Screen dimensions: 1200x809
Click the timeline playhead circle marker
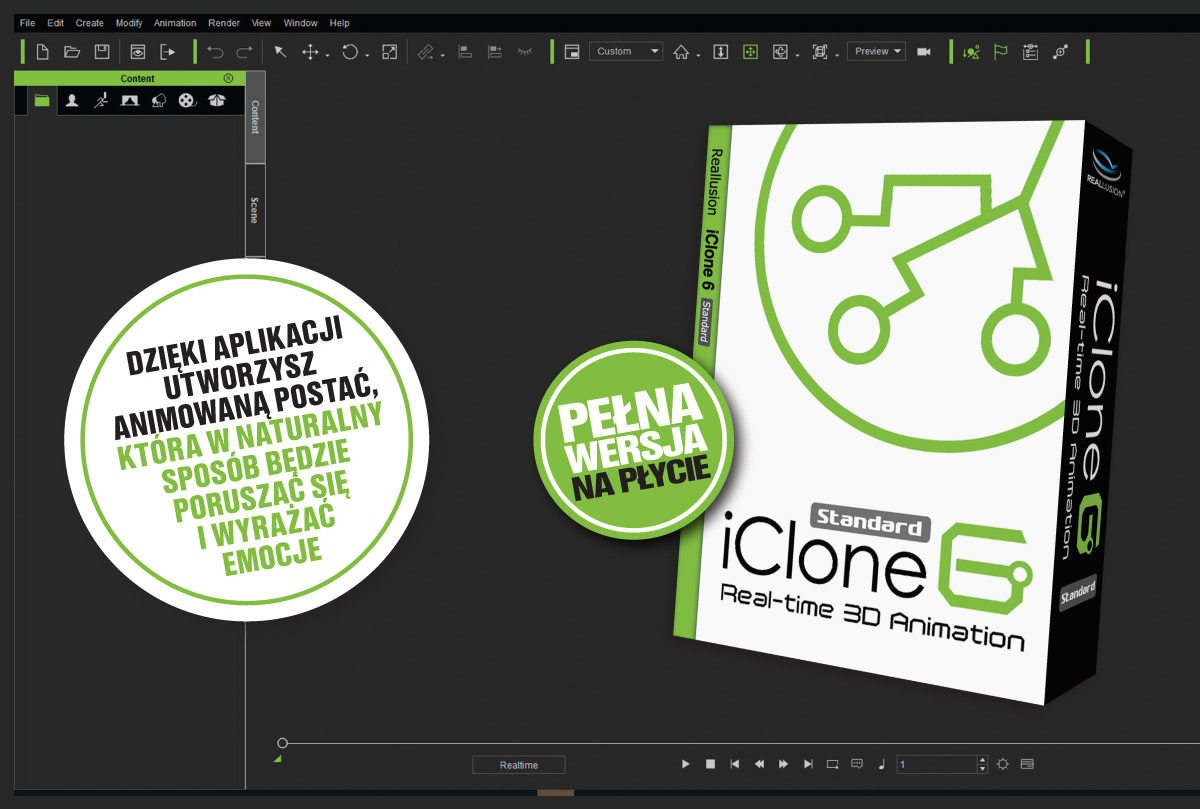coord(283,743)
